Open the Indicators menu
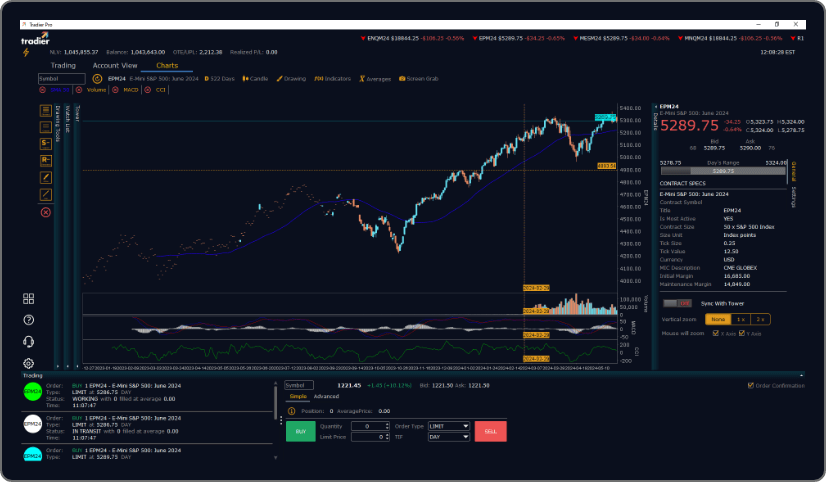 (x=332, y=78)
